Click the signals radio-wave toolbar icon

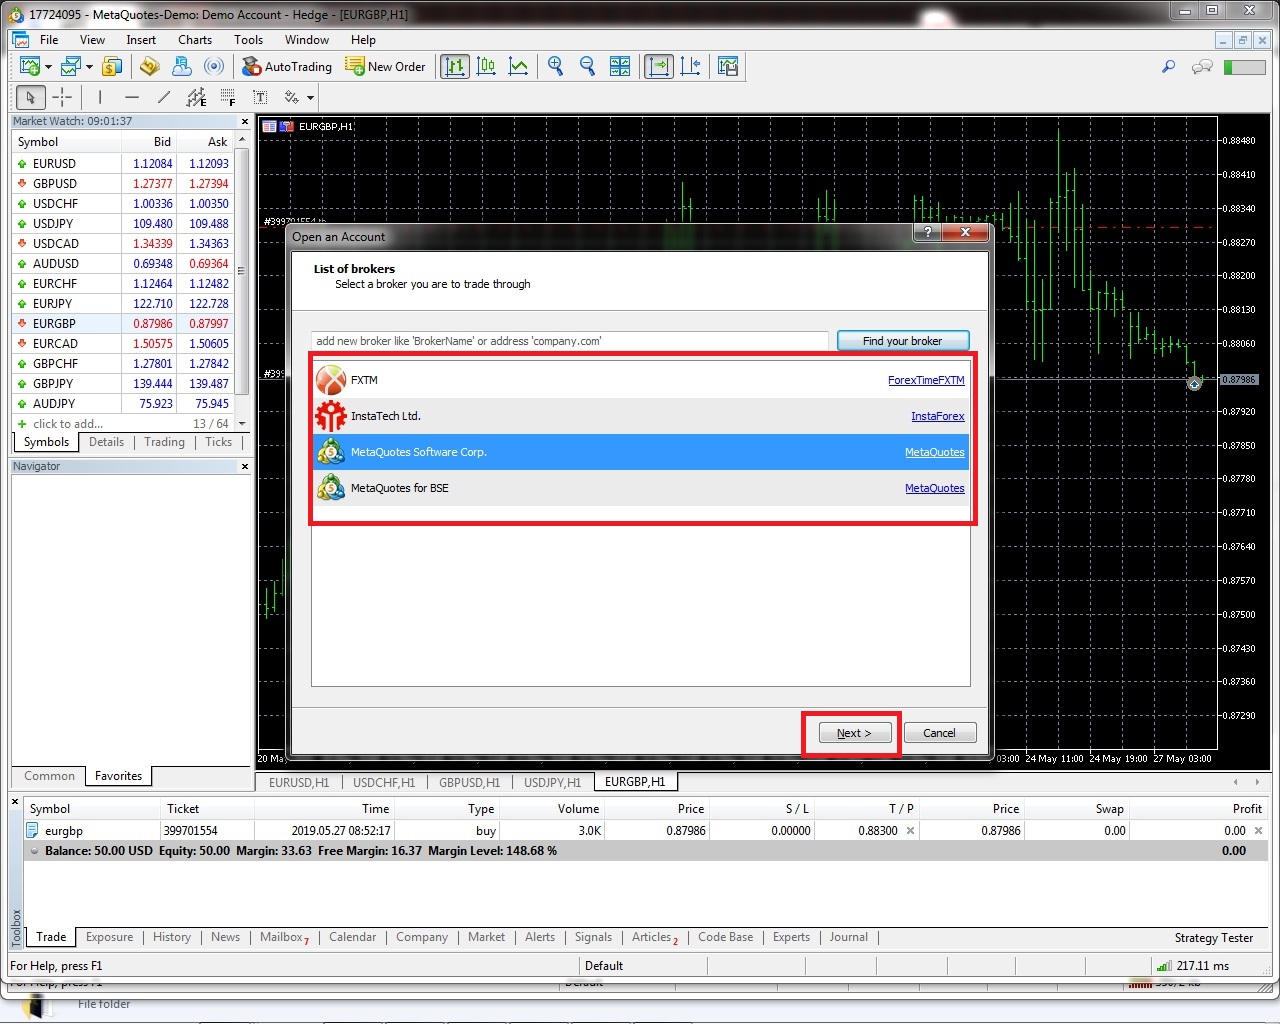coord(214,67)
